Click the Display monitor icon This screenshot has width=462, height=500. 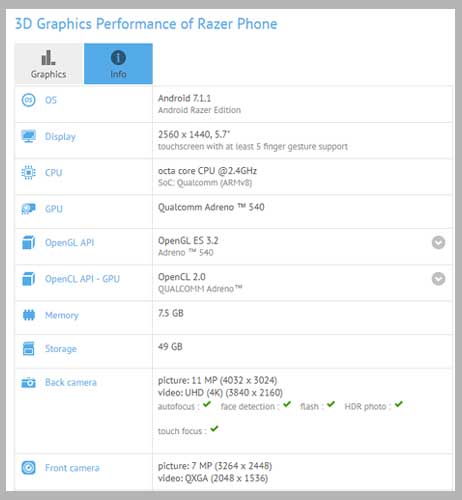(x=28, y=136)
